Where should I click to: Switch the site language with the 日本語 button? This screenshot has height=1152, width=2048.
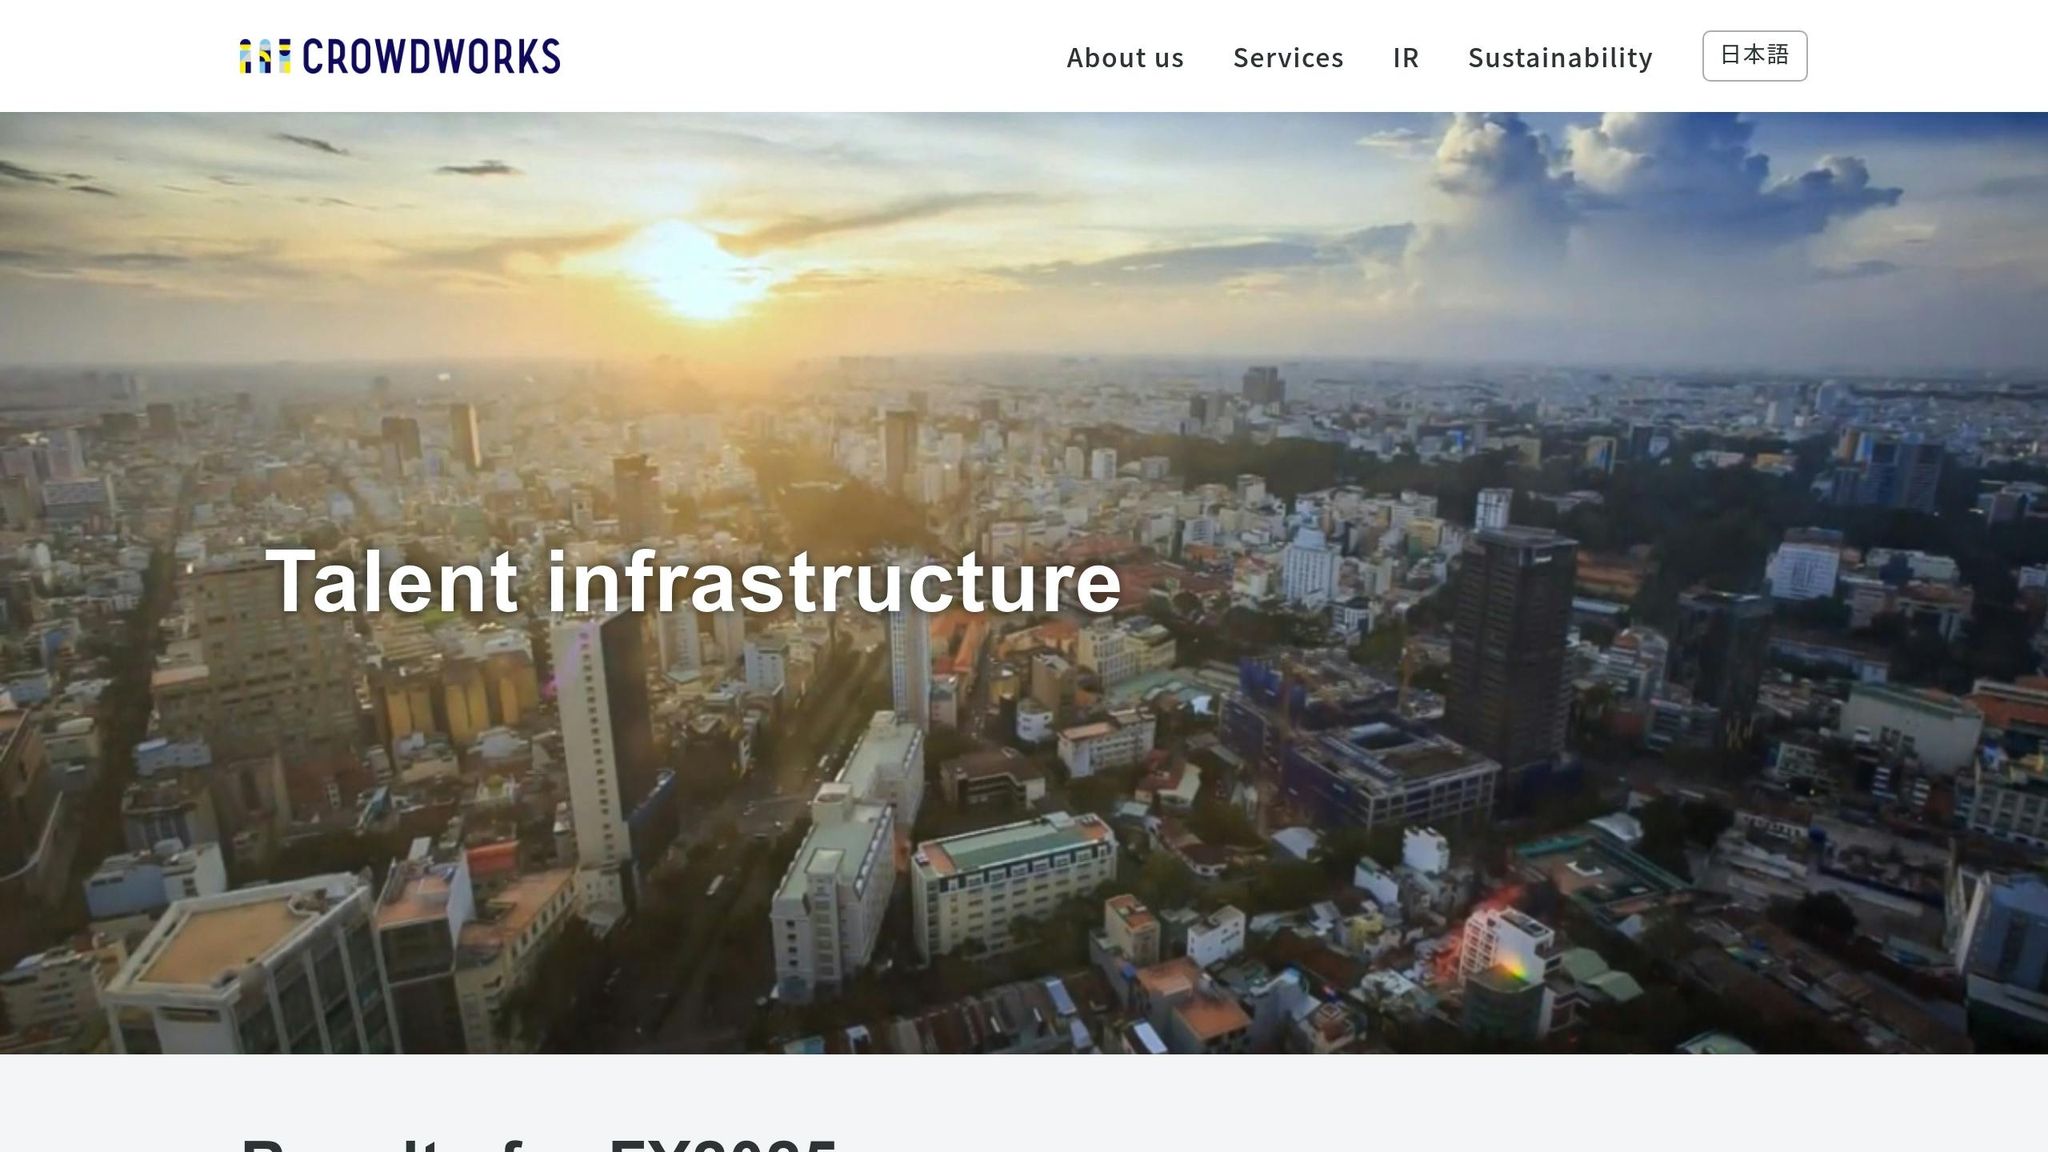tap(1754, 56)
